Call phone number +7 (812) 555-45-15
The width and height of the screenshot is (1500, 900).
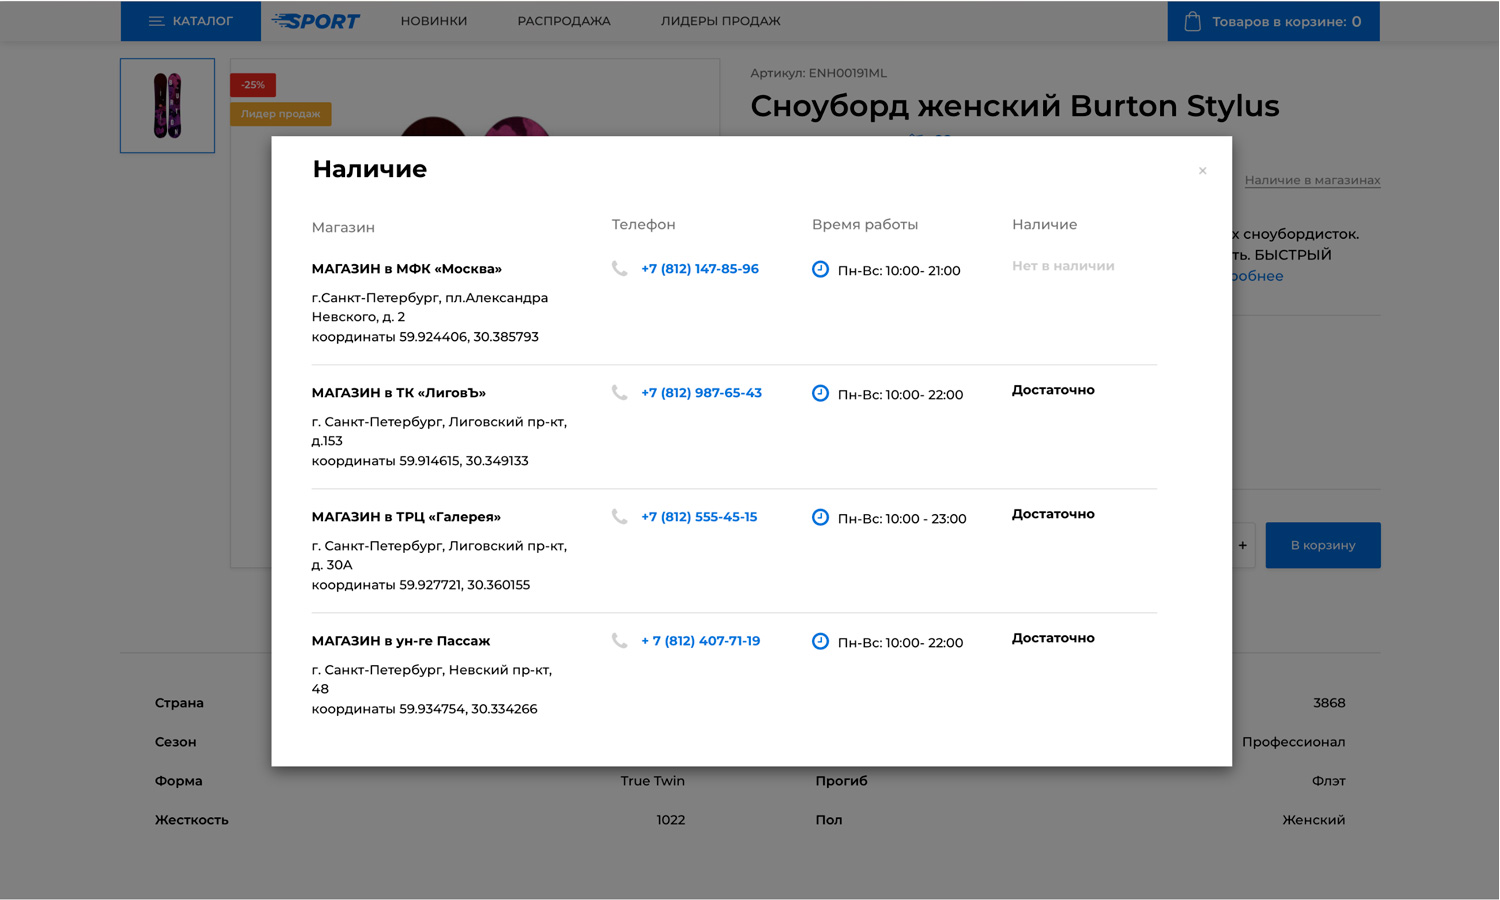pos(699,517)
